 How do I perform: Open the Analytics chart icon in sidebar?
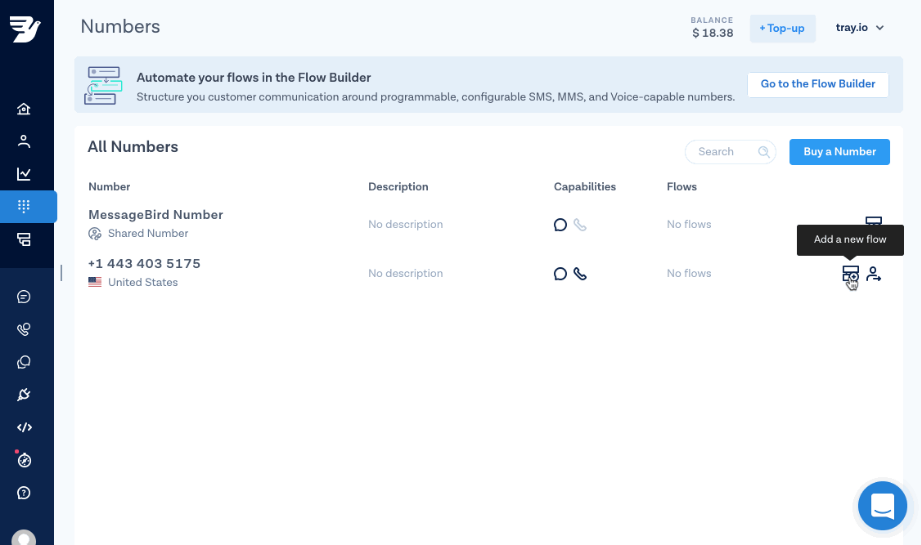[x=24, y=174]
